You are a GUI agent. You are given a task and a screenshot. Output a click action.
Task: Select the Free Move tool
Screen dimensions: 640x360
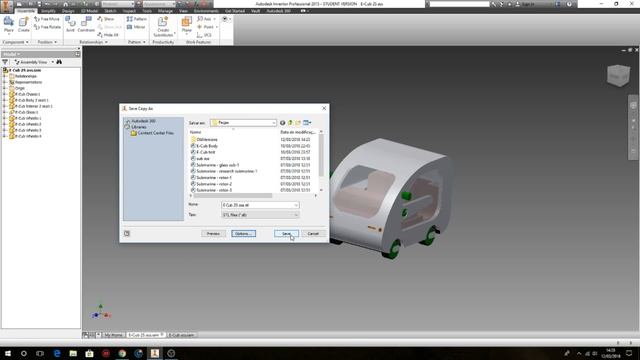point(47,19)
